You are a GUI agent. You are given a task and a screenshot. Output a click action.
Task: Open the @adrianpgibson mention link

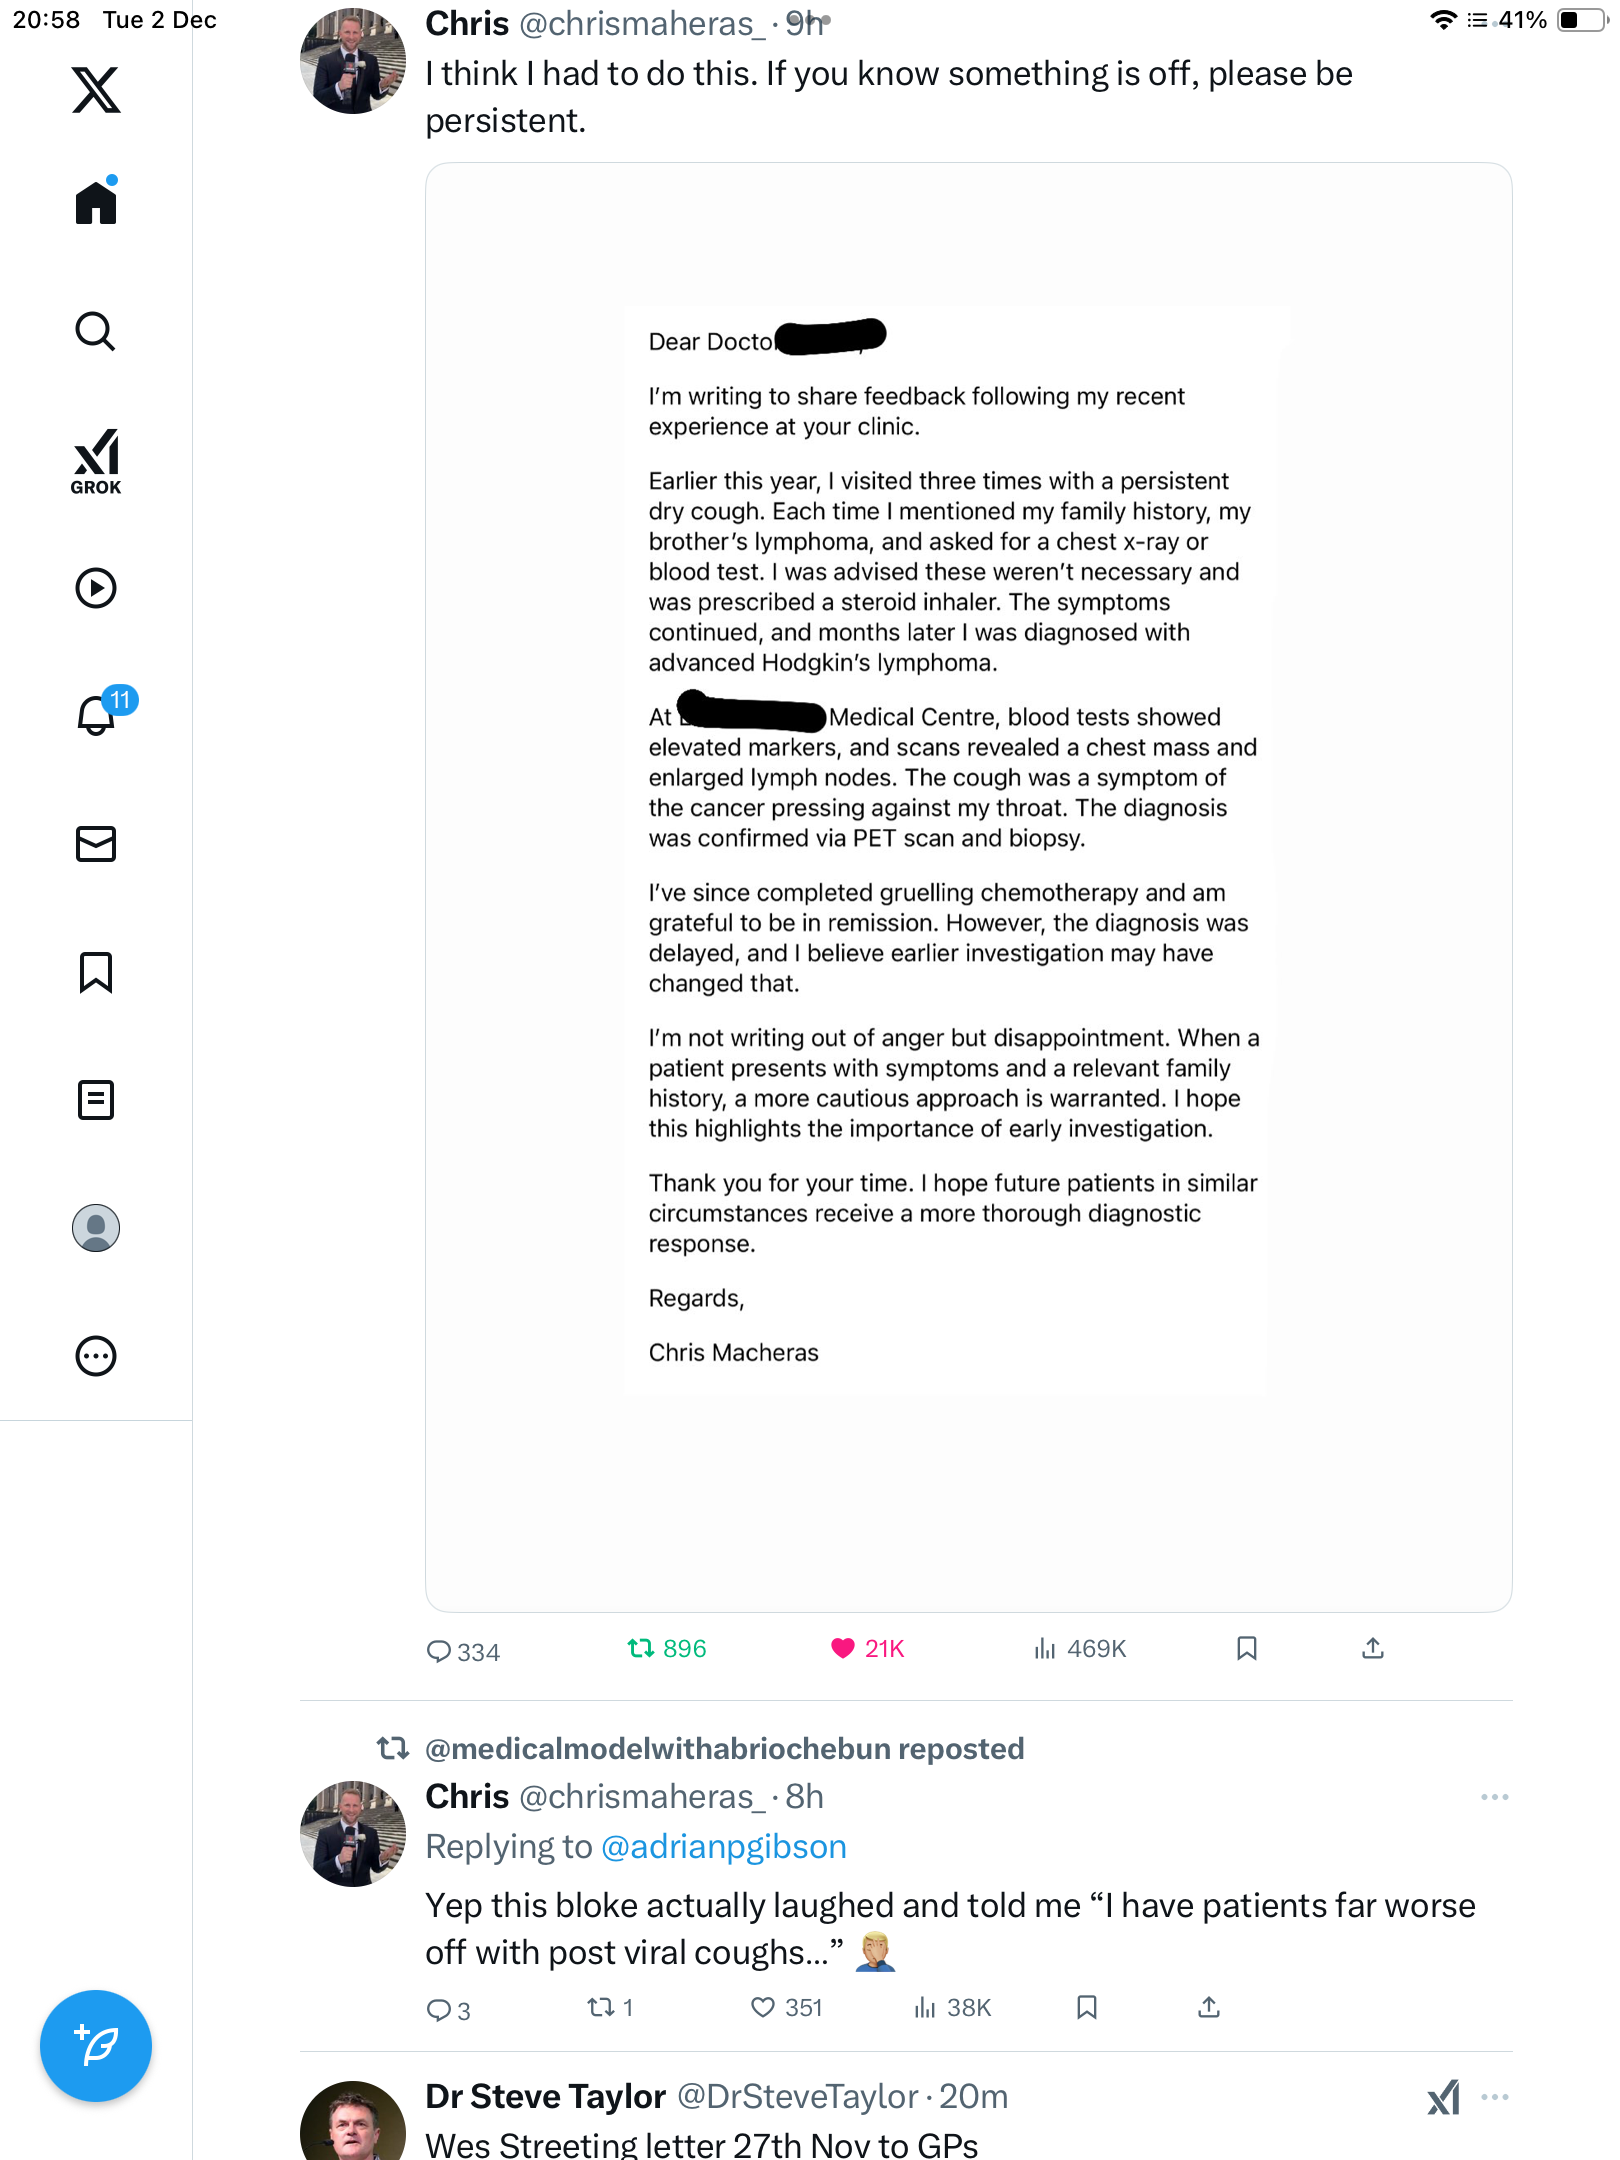723,1846
